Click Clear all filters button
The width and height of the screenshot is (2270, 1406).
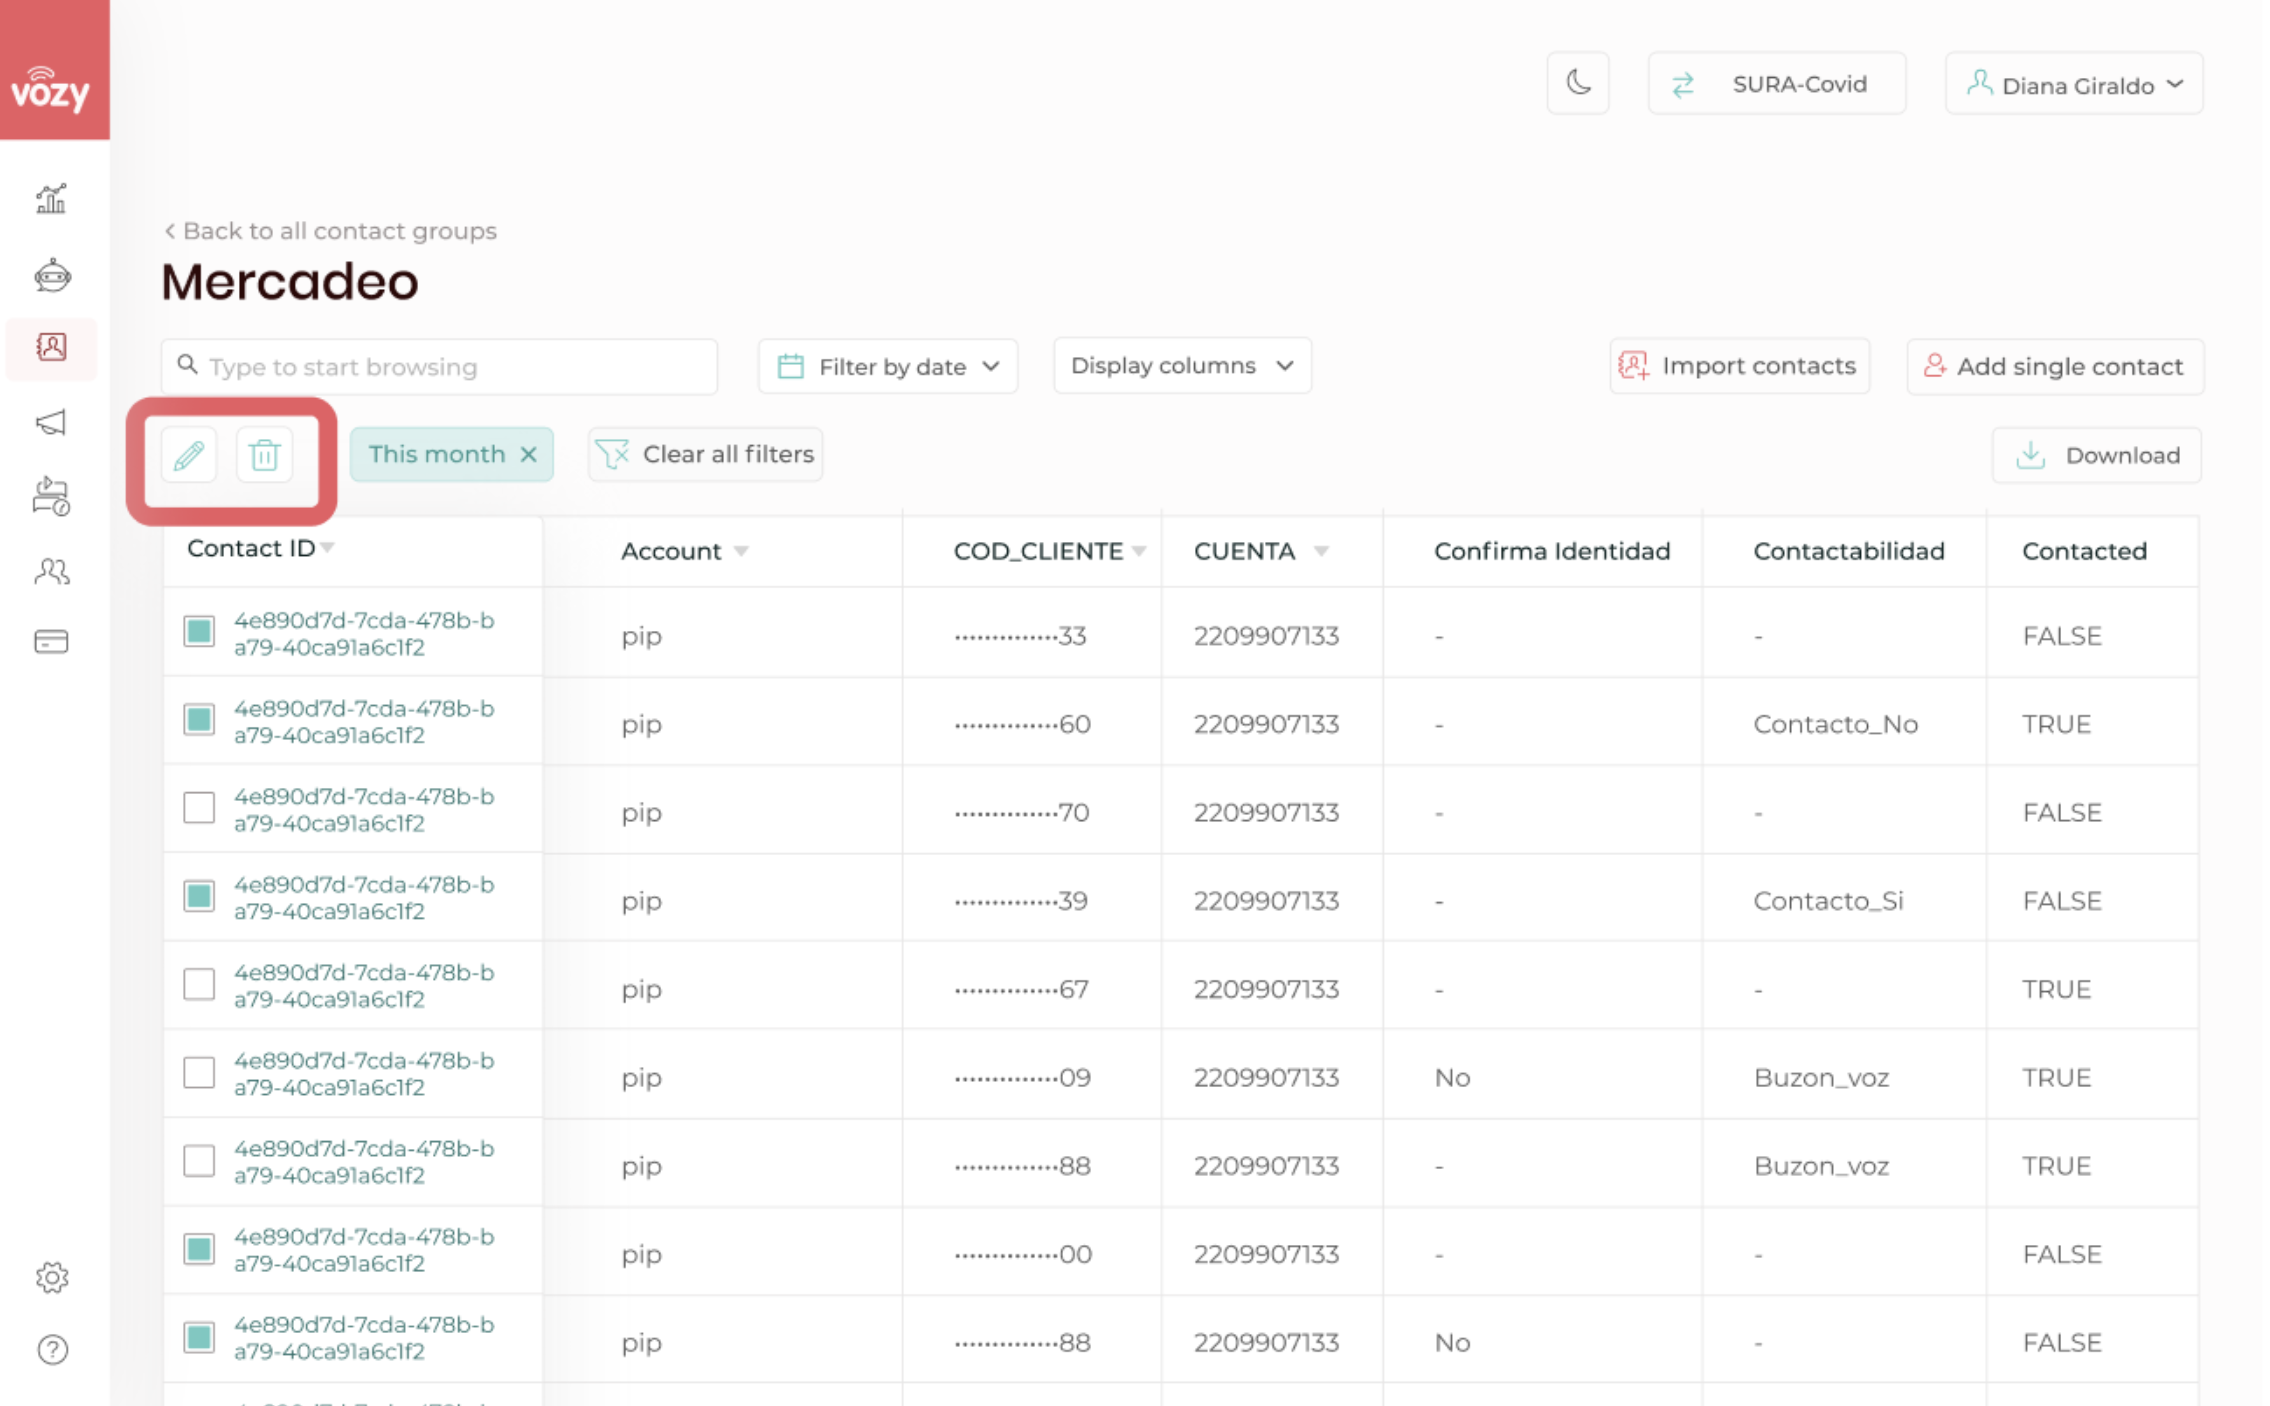(x=705, y=455)
